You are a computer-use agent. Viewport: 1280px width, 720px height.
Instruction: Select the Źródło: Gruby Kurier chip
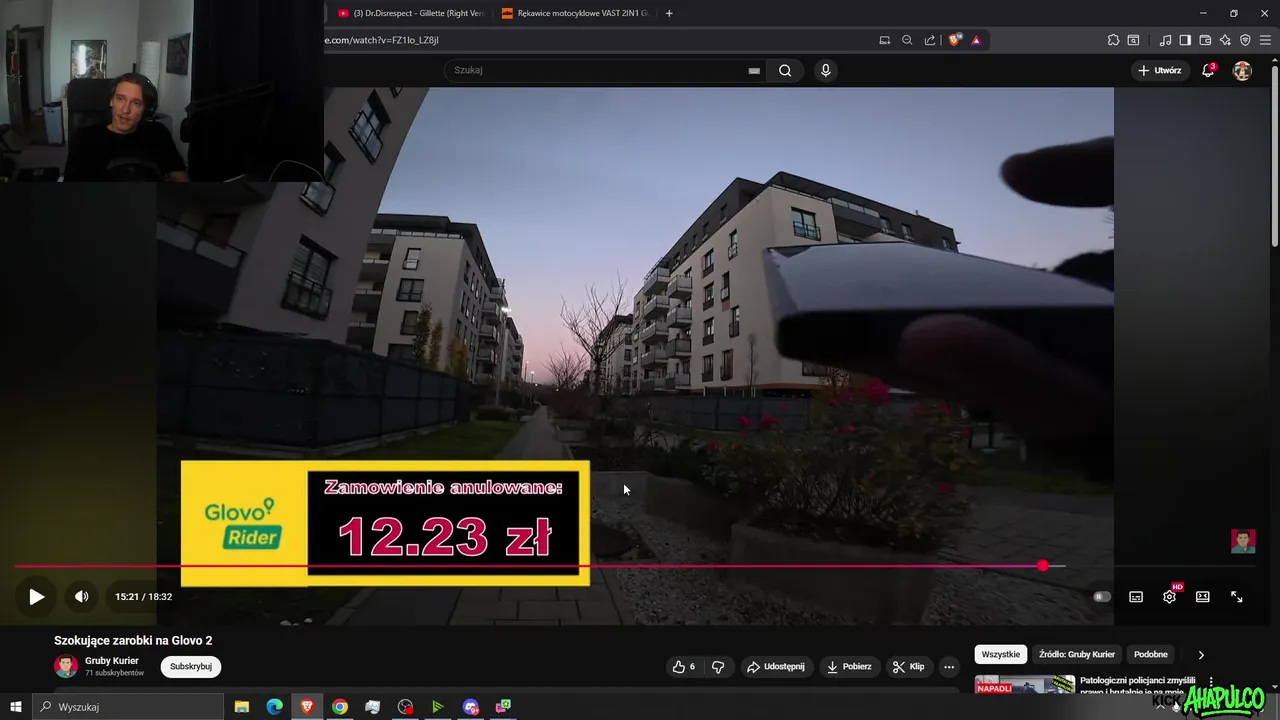click(x=1077, y=654)
